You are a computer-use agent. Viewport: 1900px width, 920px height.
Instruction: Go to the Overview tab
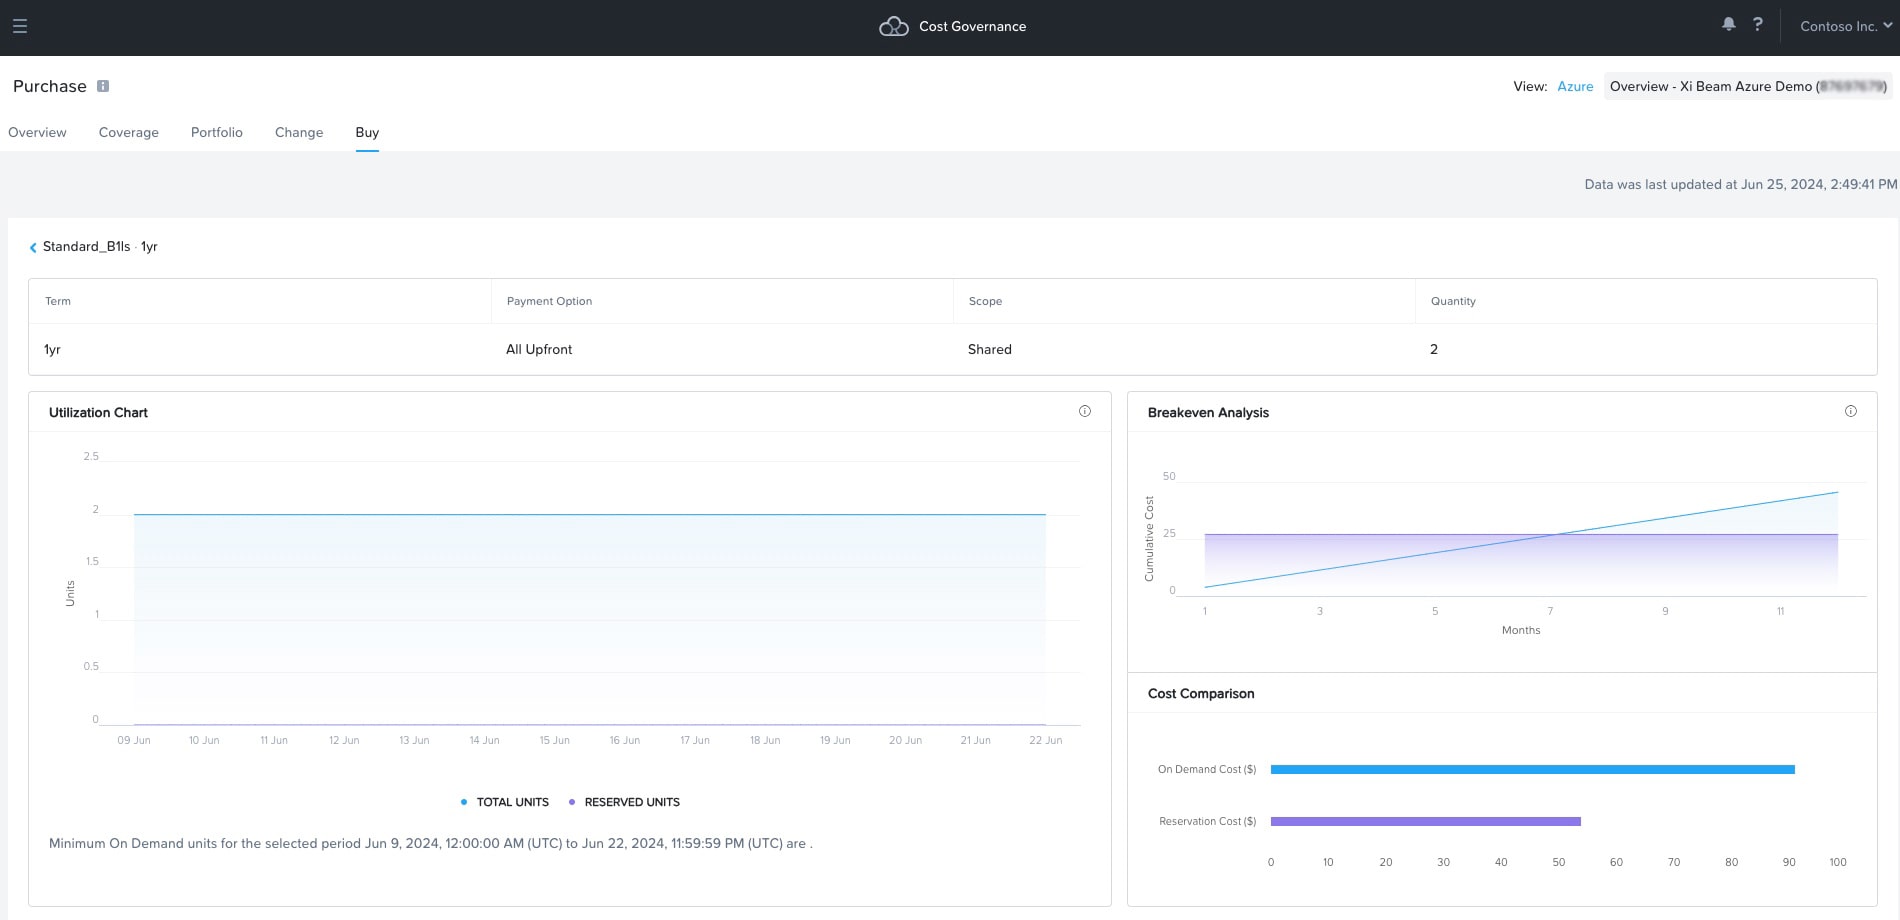point(38,132)
